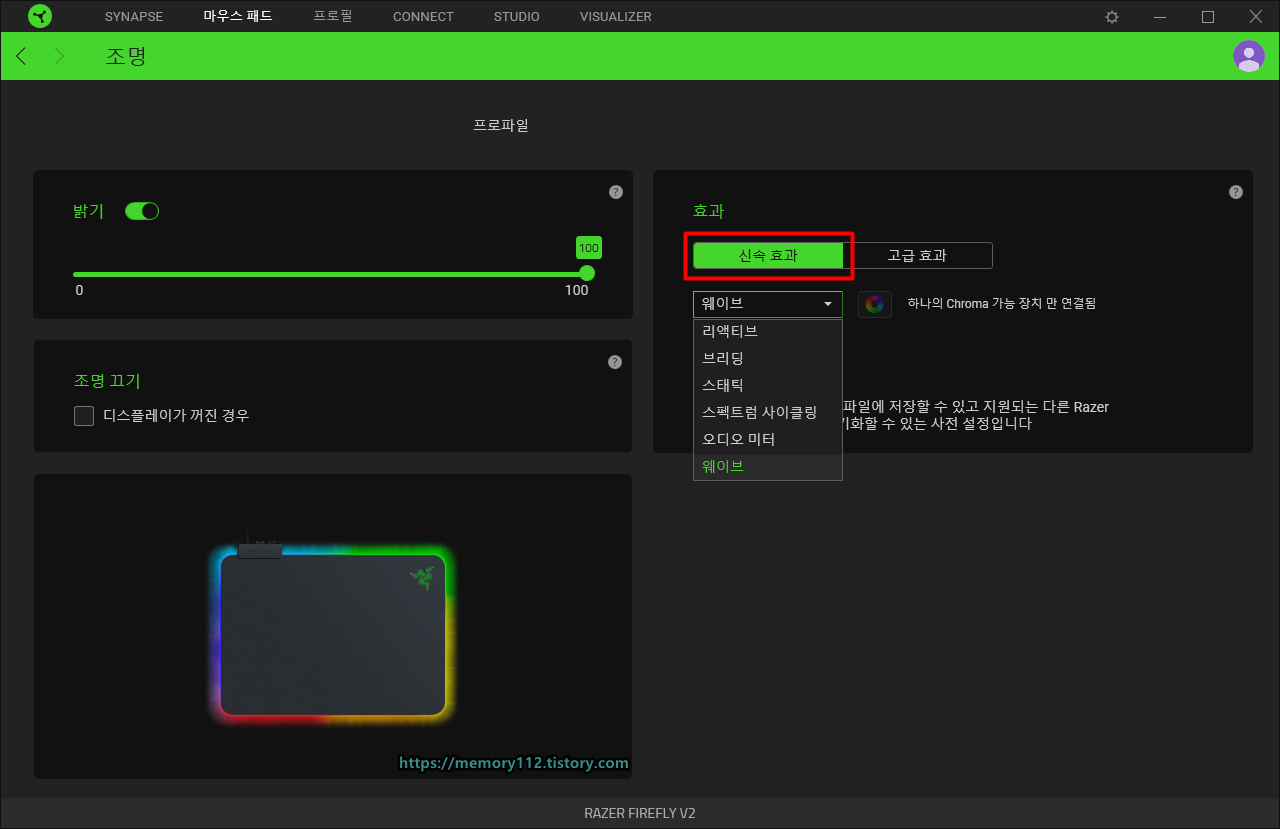Open the 웨이브 effect dropdown
Image resolution: width=1280 pixels, height=829 pixels.
coord(768,304)
